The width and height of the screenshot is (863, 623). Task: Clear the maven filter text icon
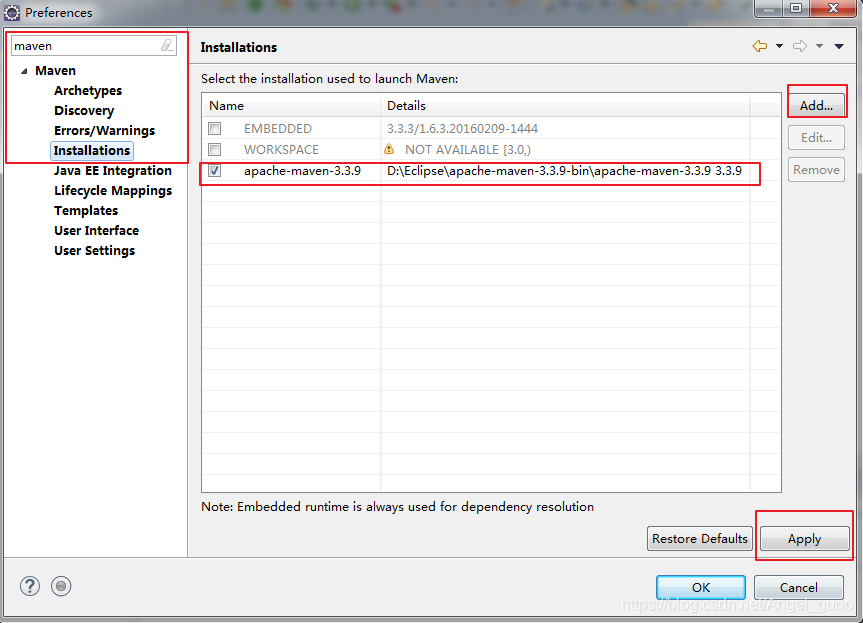point(167,46)
